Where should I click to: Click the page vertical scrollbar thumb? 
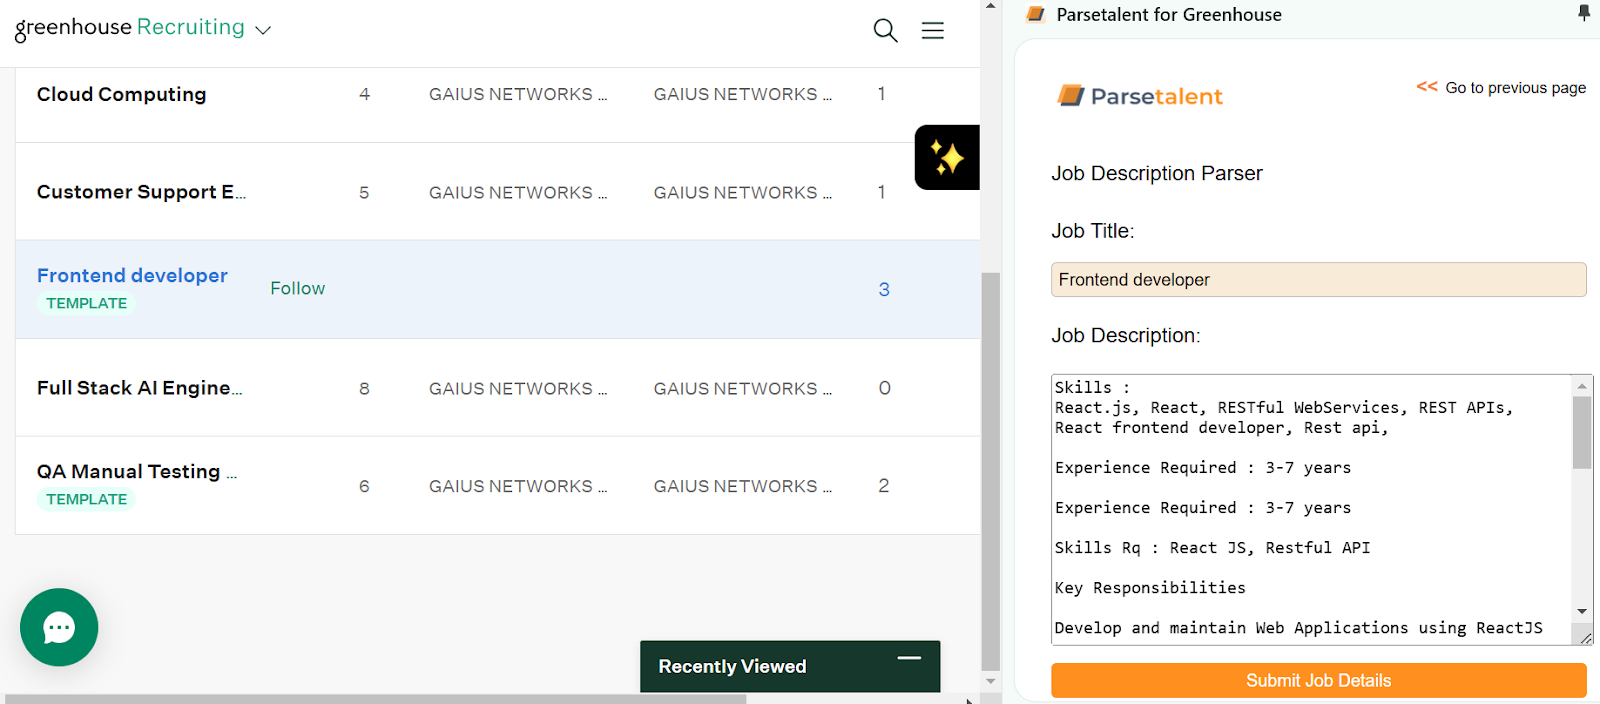click(x=991, y=471)
